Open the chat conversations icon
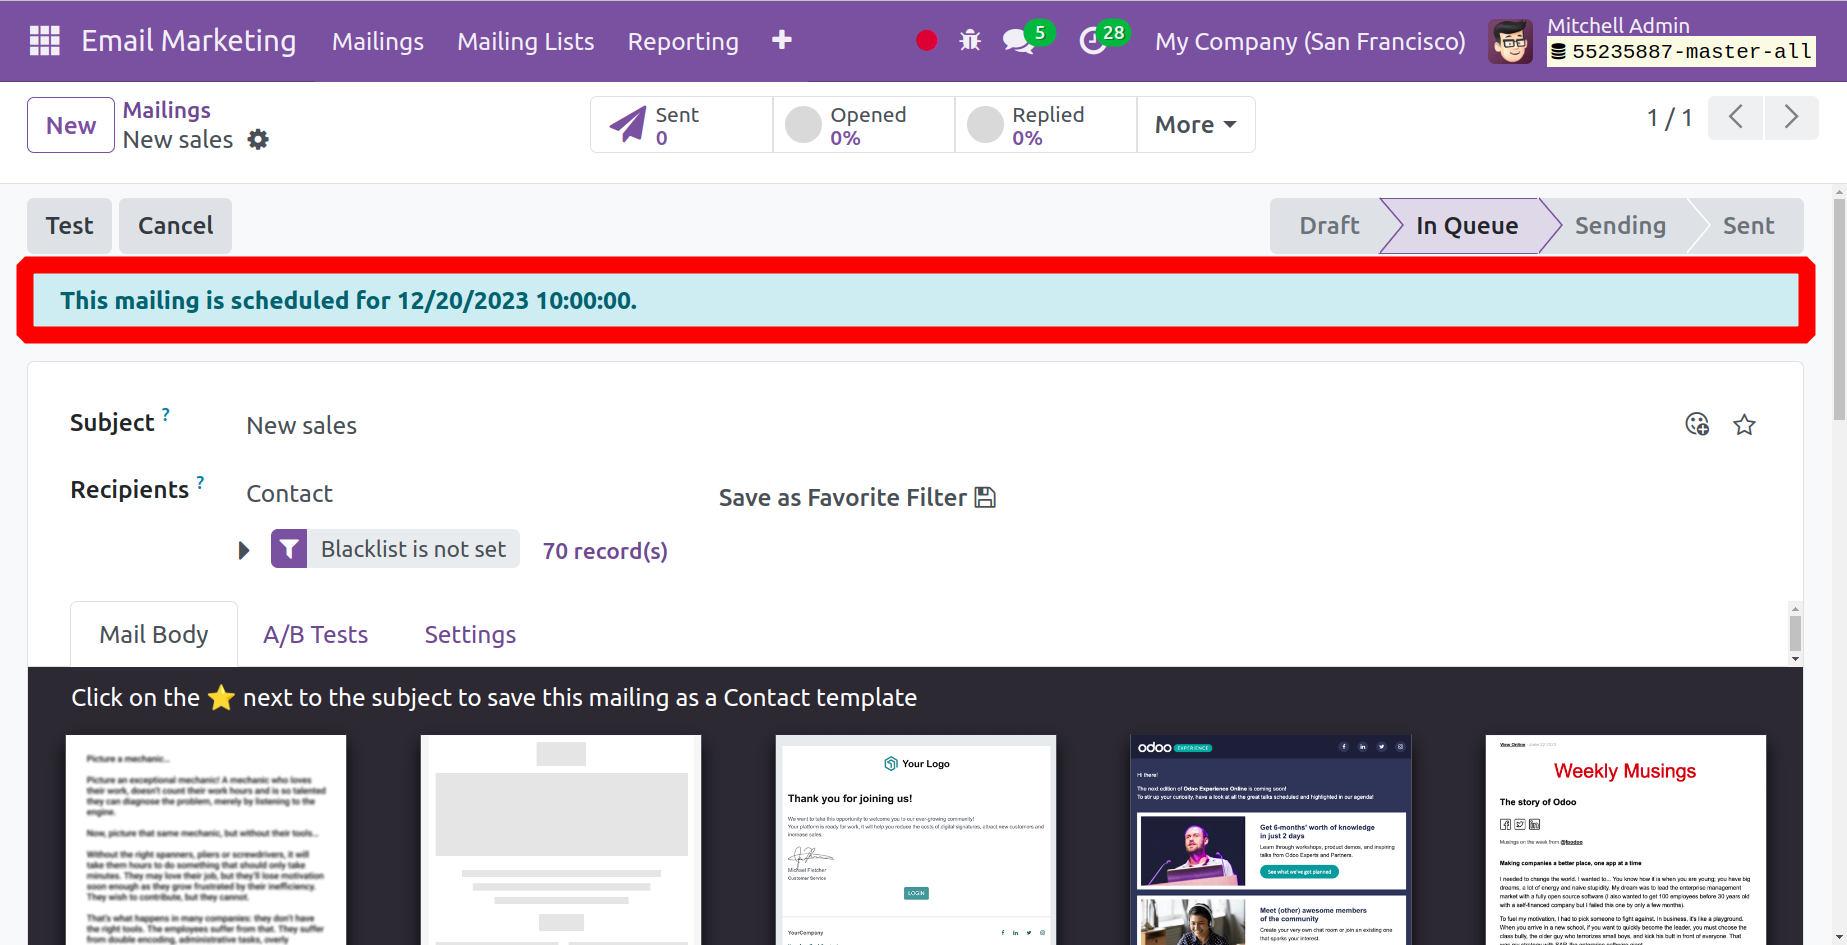The height and width of the screenshot is (945, 1847). point(1018,41)
